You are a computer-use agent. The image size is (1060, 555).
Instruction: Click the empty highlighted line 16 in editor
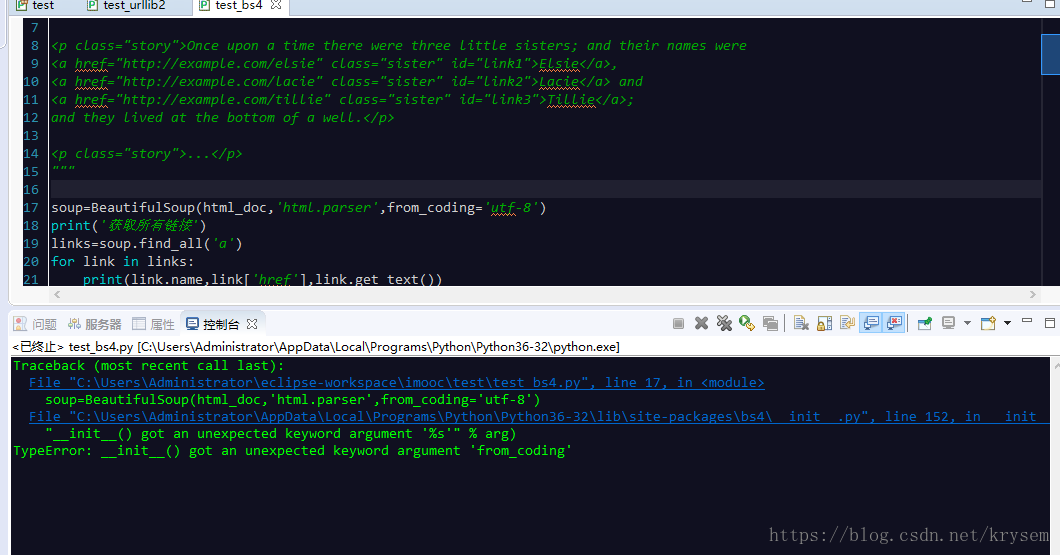click(546, 189)
